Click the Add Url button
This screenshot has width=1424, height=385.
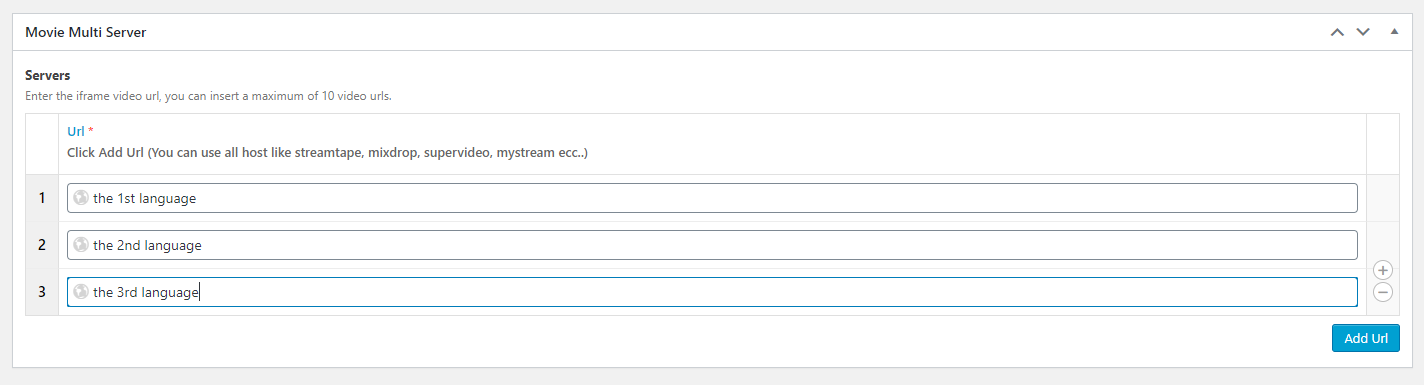click(1366, 338)
